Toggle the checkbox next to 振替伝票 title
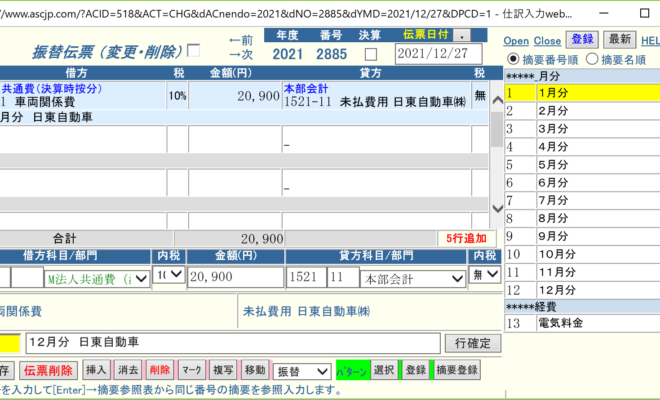Viewport: 660px width, 400px height. click(x=194, y=51)
